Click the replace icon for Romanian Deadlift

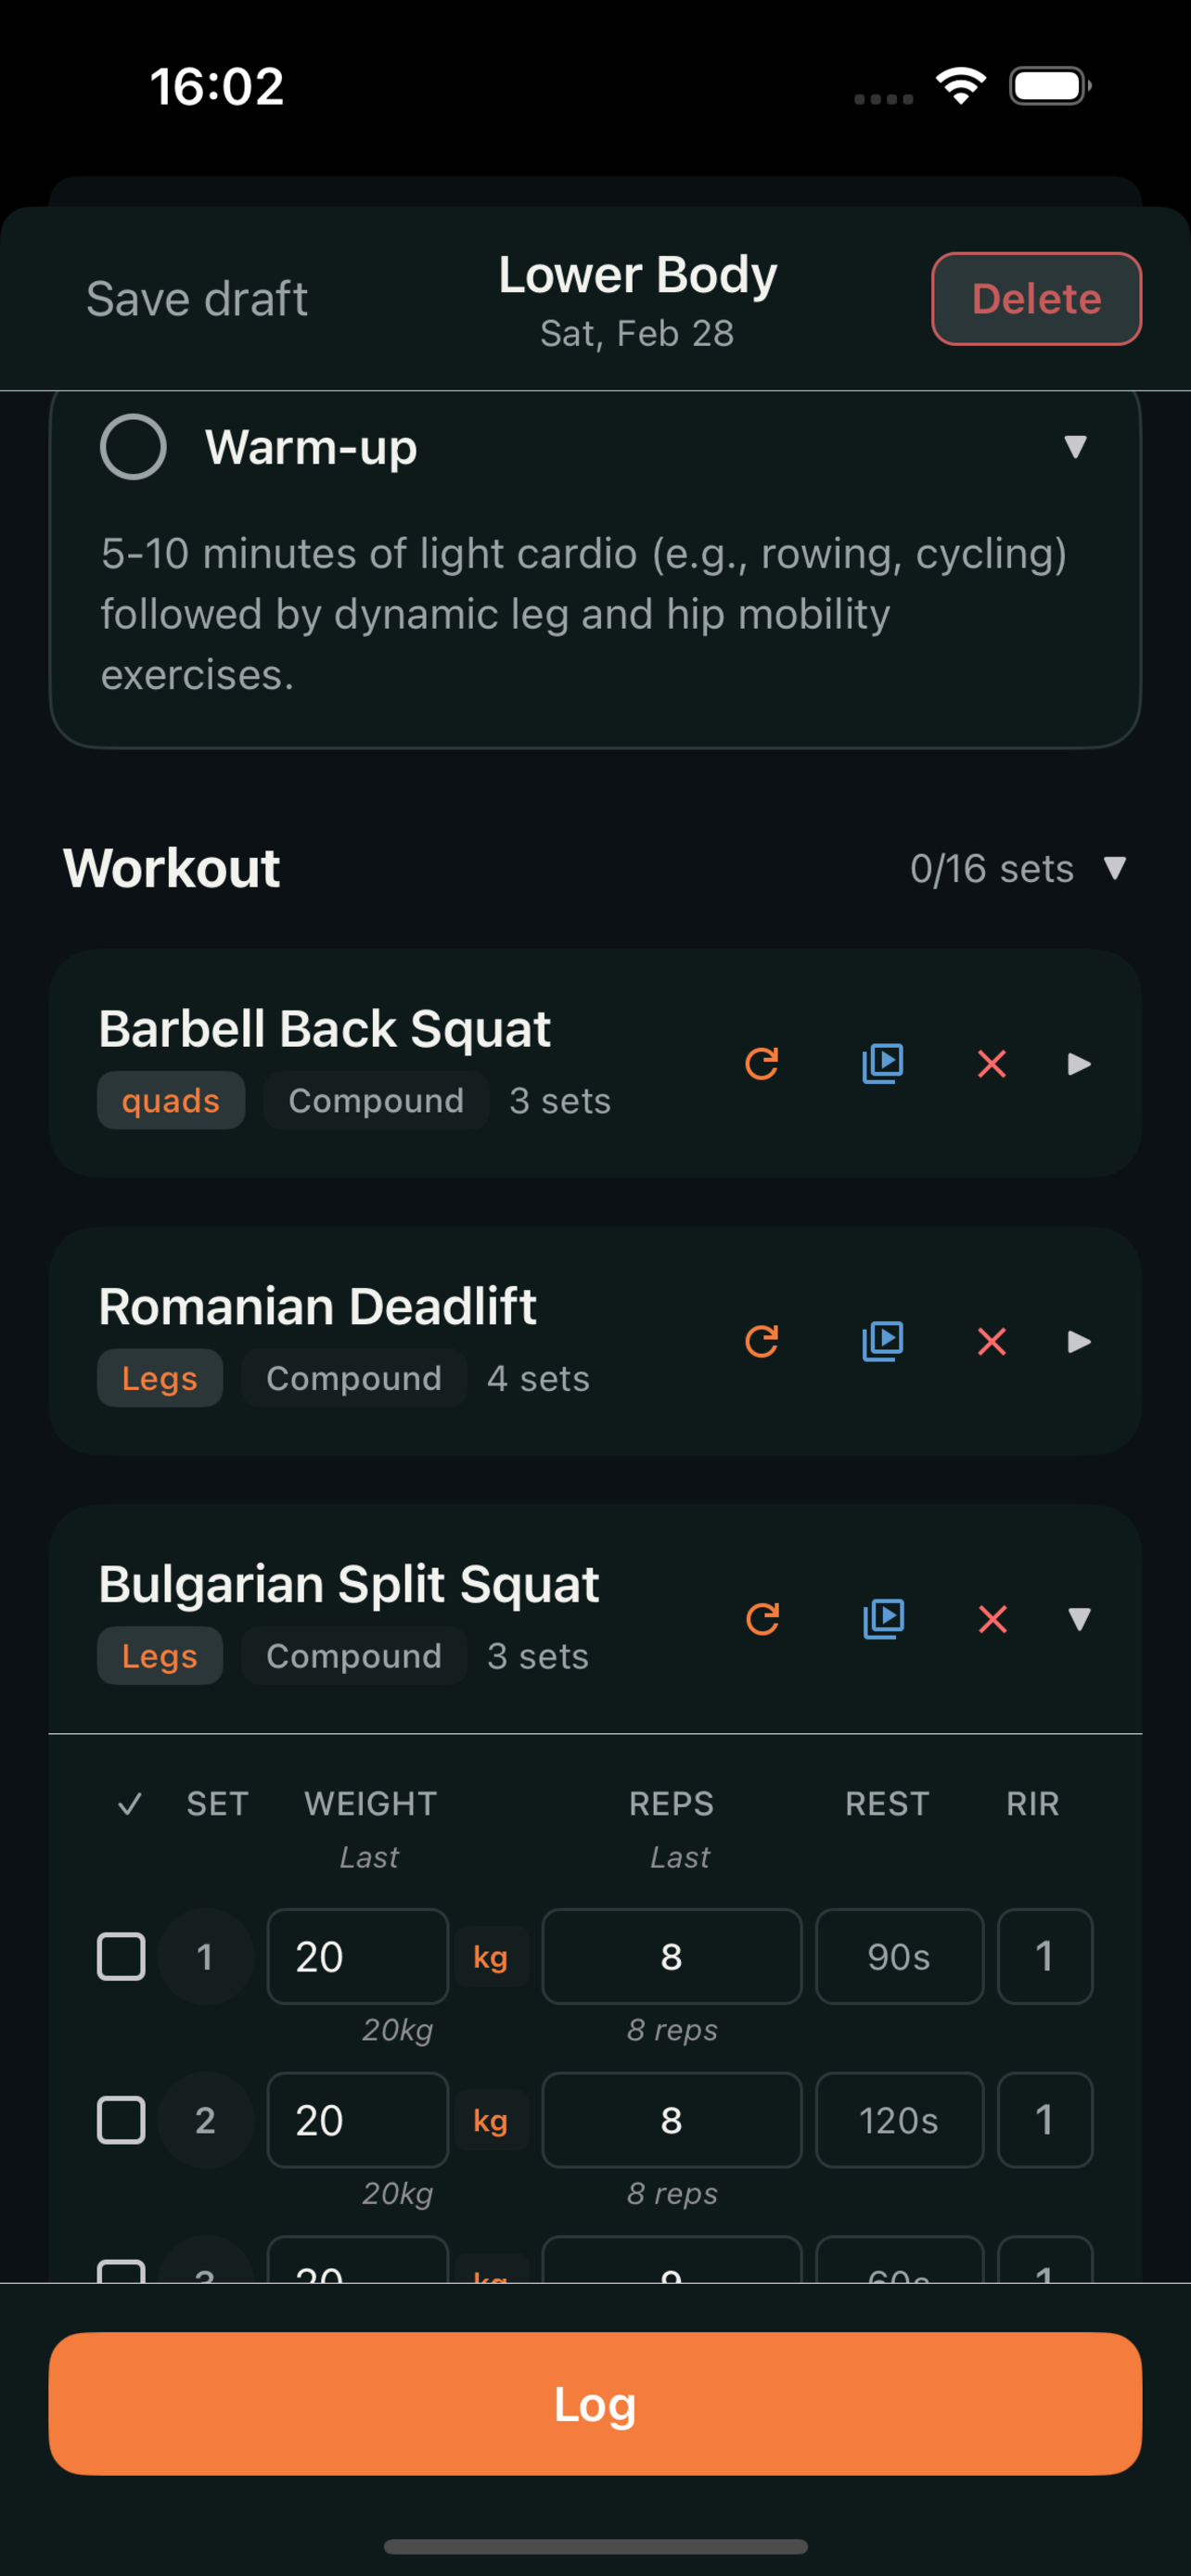click(x=762, y=1342)
